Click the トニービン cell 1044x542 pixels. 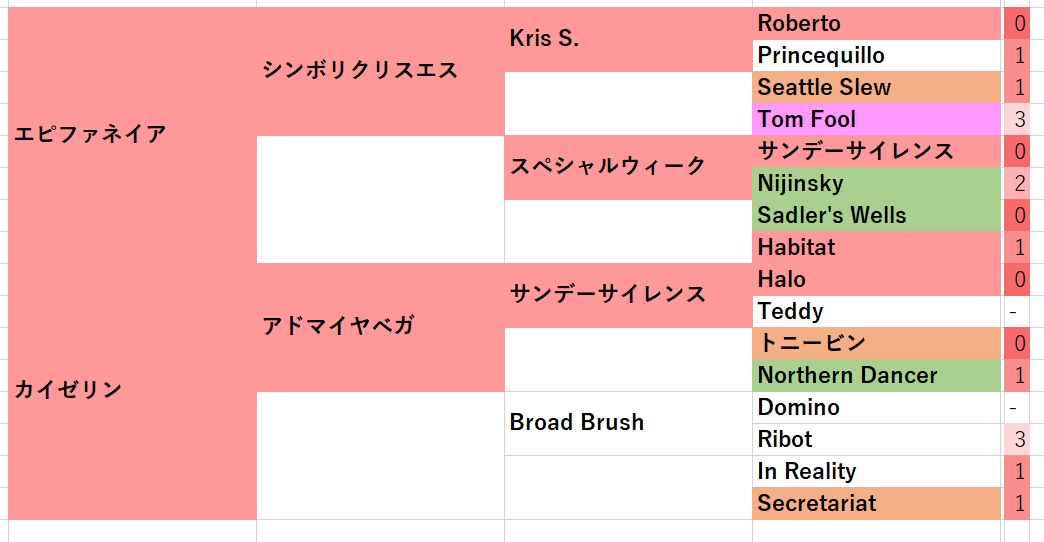pyautogui.click(x=876, y=343)
